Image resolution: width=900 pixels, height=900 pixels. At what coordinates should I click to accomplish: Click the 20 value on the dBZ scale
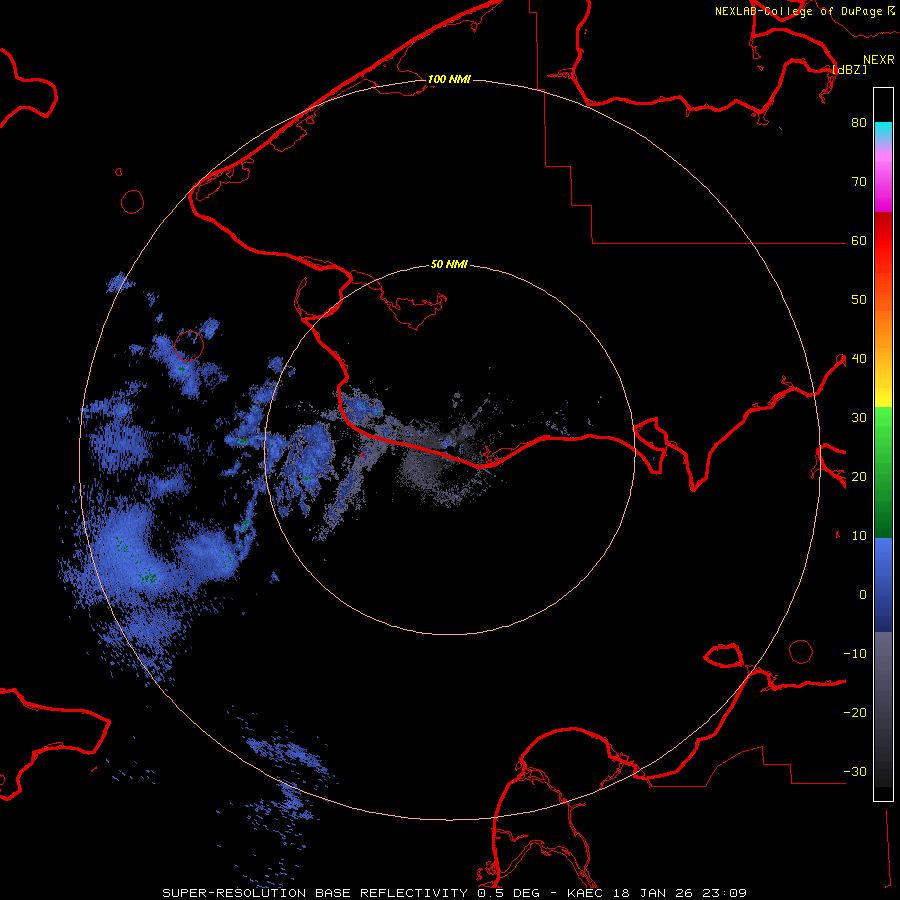(x=859, y=477)
